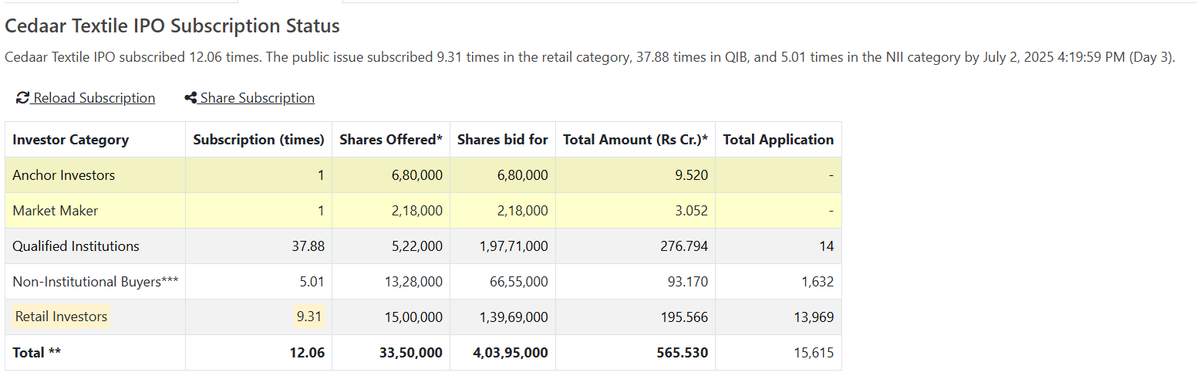Click the 13,28,000 shares offered cell
Image resolution: width=1200 pixels, height=376 pixels.
[x=414, y=282]
